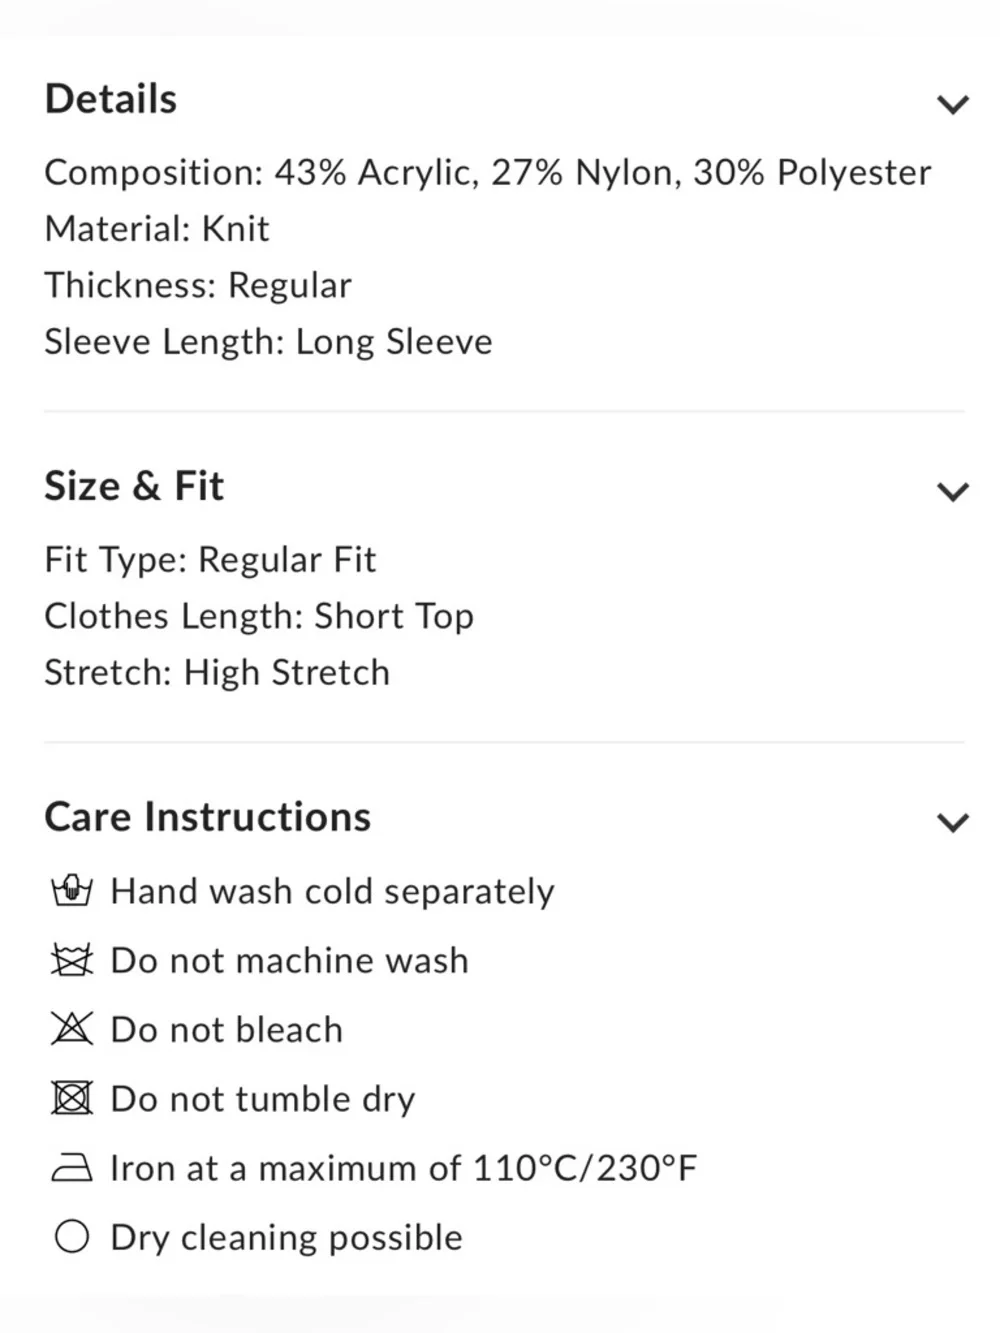This screenshot has width=1000, height=1333.
Task: Collapse the Details section chevron
Action: pyautogui.click(x=952, y=103)
